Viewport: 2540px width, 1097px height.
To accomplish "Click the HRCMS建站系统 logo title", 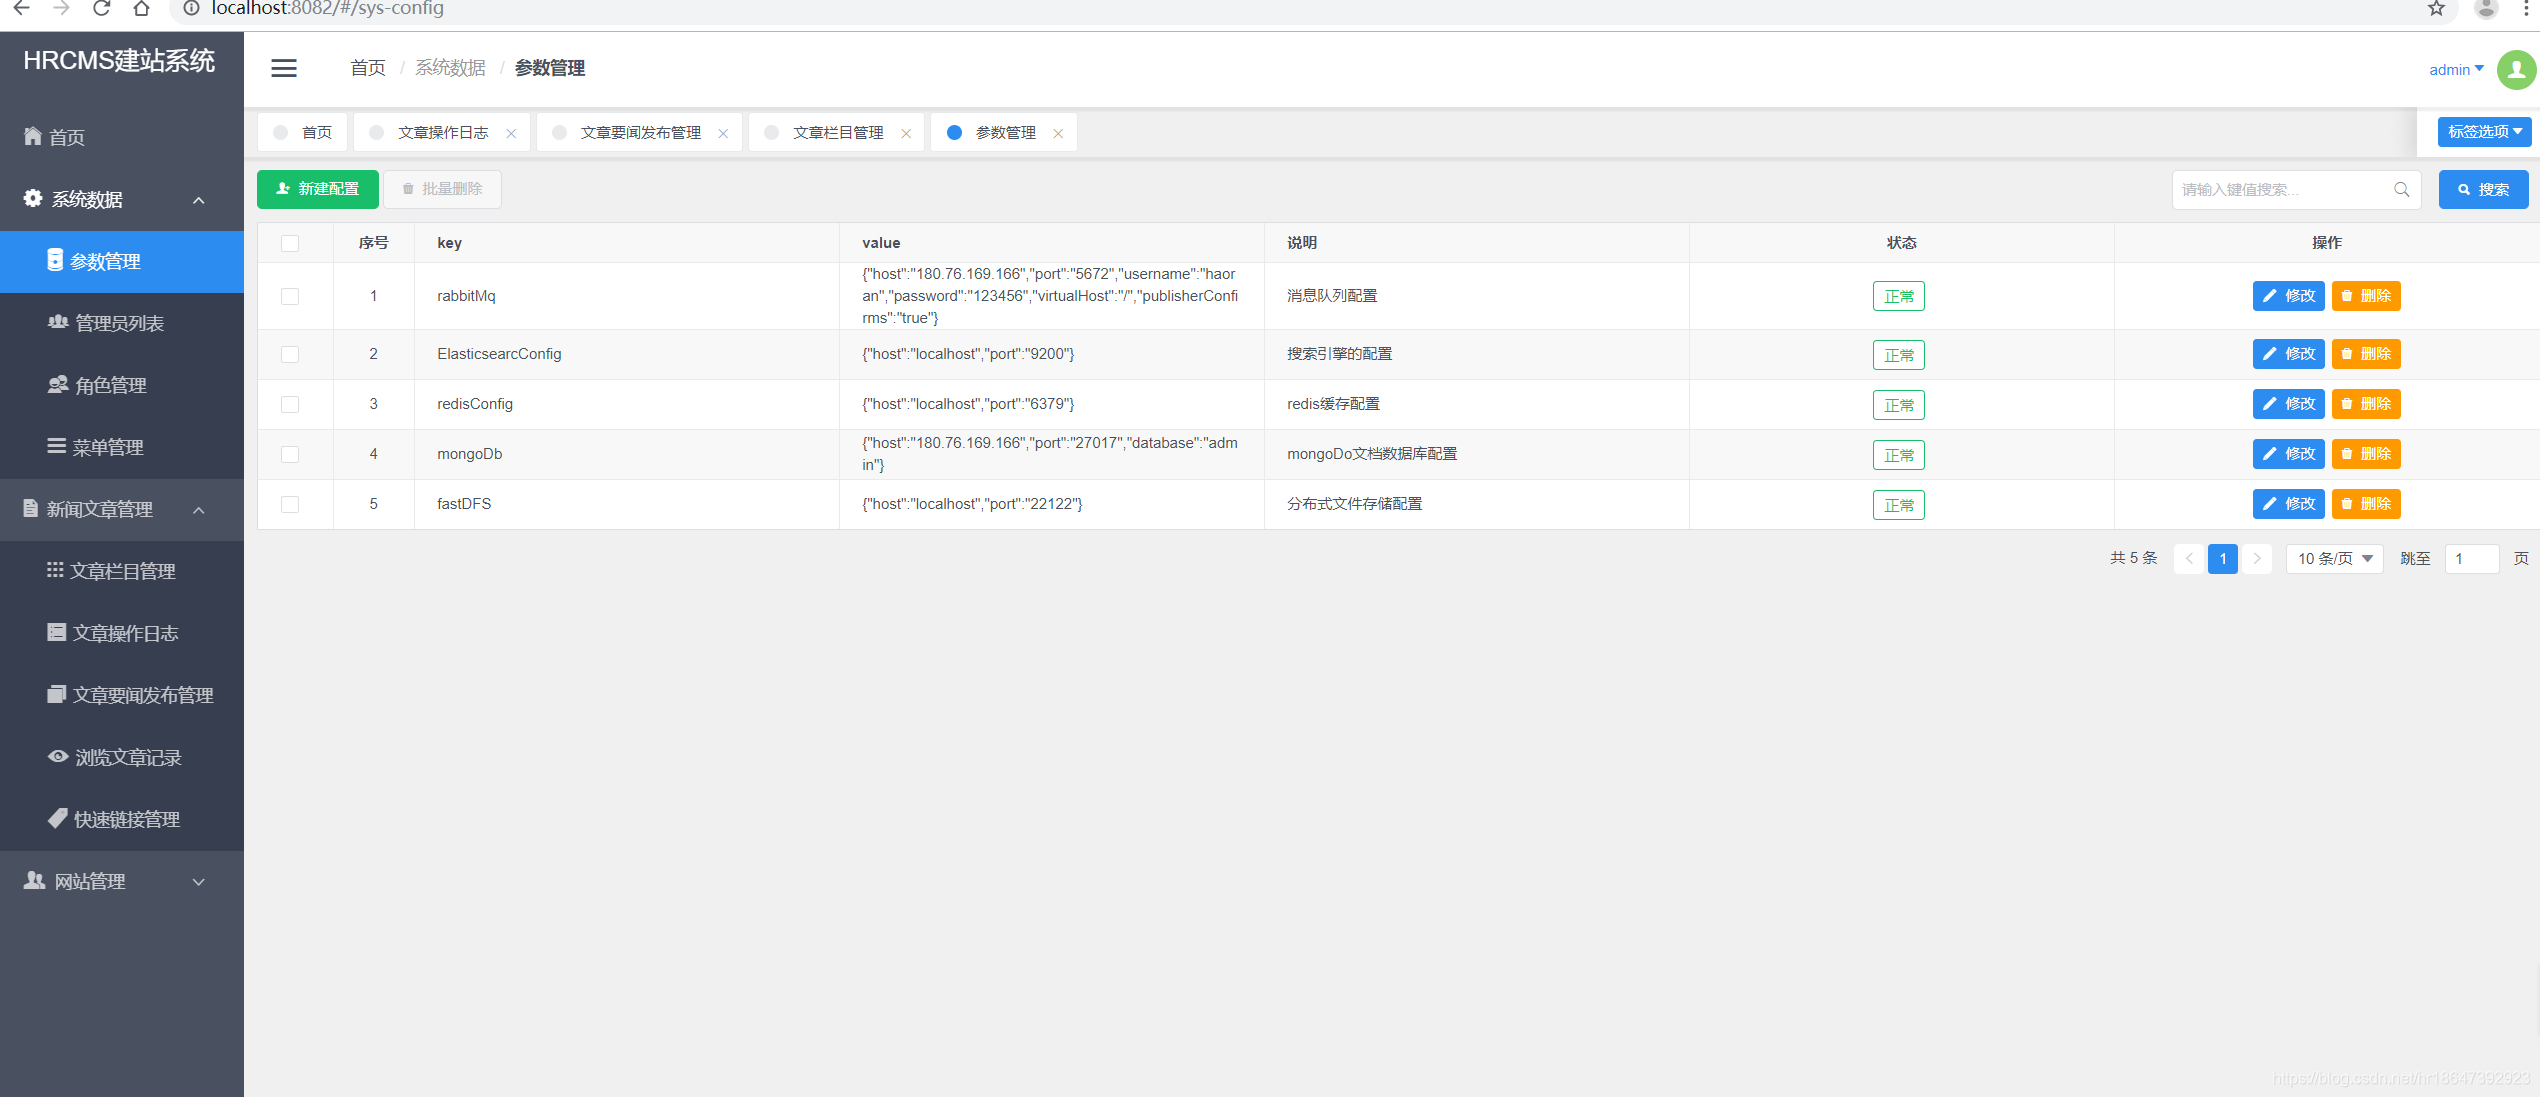I will coord(119,61).
